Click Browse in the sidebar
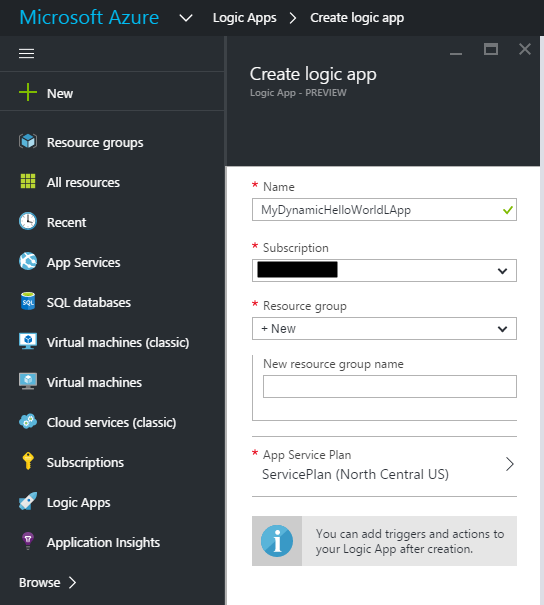 coord(39,582)
